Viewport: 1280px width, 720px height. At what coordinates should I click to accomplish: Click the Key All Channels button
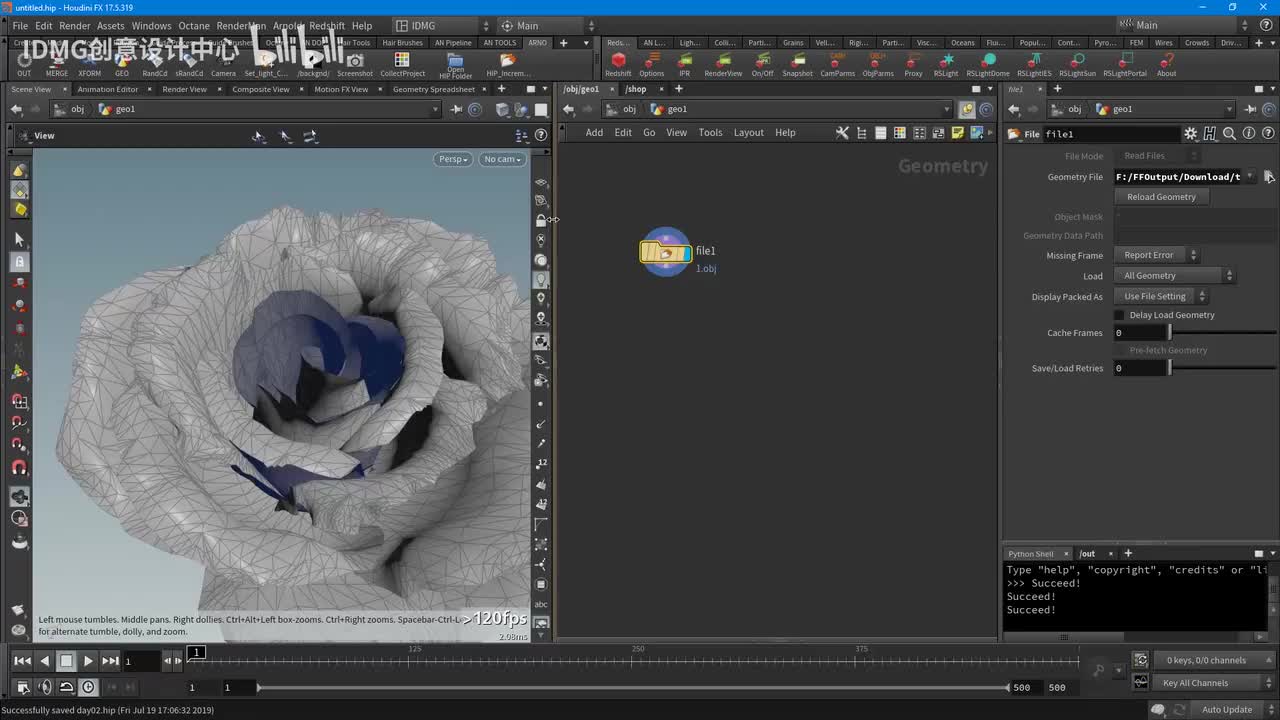point(1195,683)
